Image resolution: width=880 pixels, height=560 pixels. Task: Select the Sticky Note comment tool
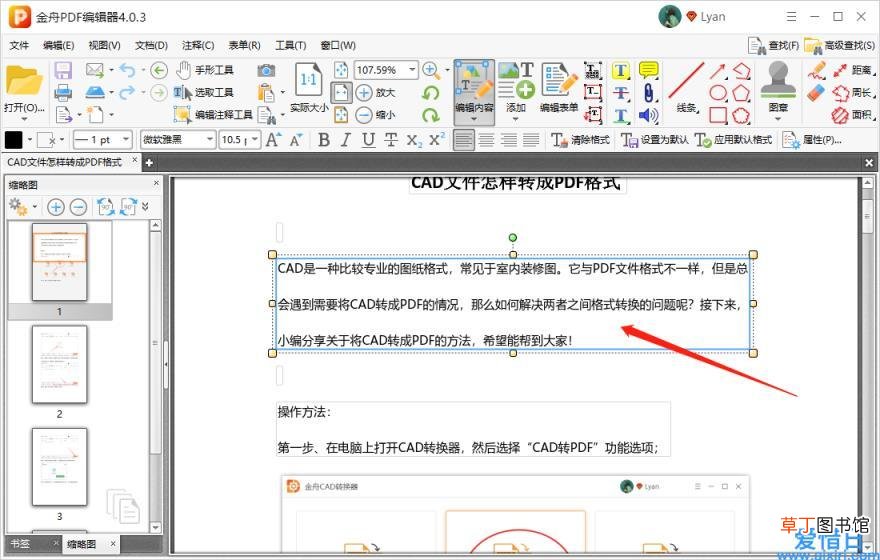pyautogui.click(x=648, y=70)
